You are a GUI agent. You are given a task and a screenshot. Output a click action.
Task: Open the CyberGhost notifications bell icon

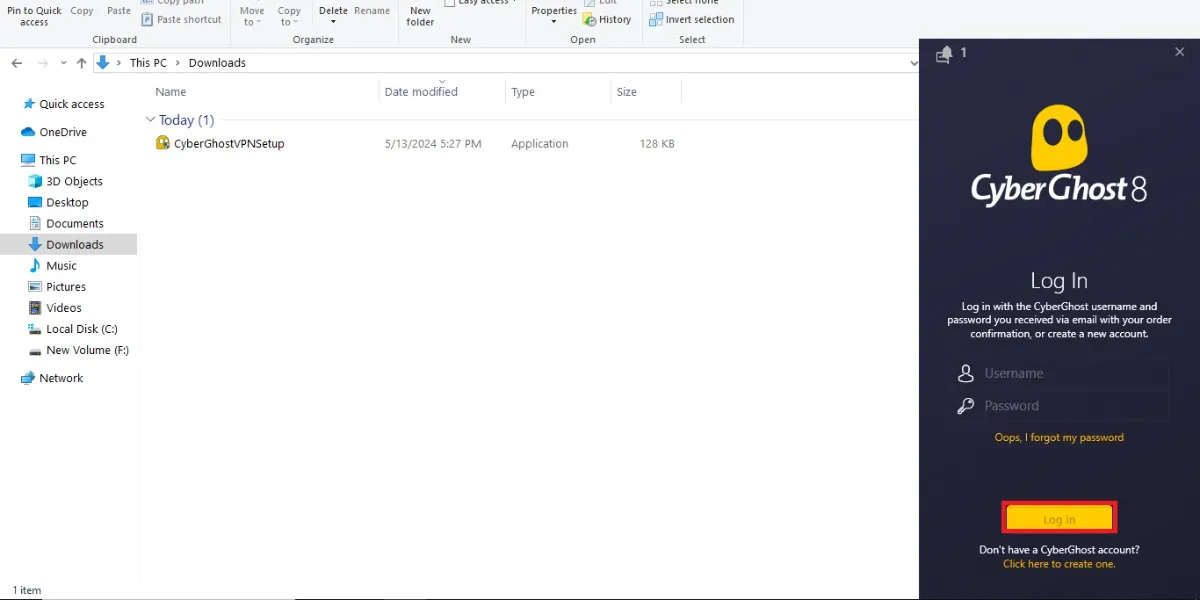(944, 55)
